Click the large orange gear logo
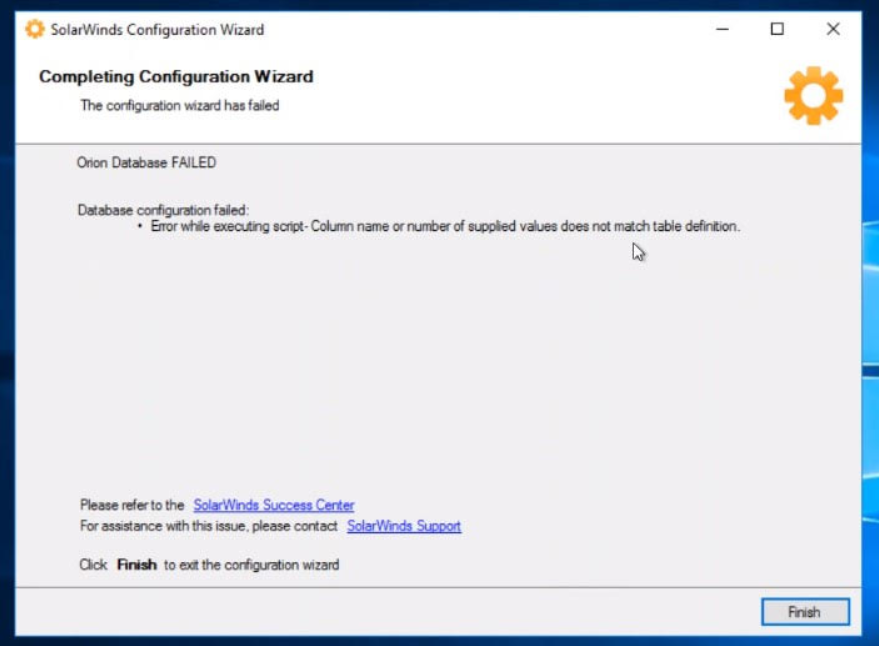Viewport: 879px width, 646px height. [813, 95]
